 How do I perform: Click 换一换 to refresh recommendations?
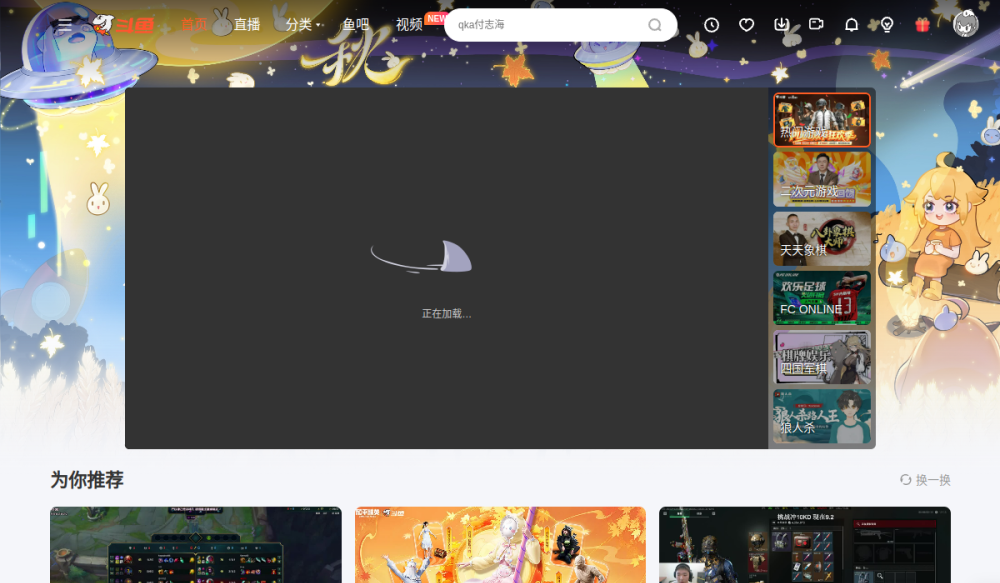933,480
